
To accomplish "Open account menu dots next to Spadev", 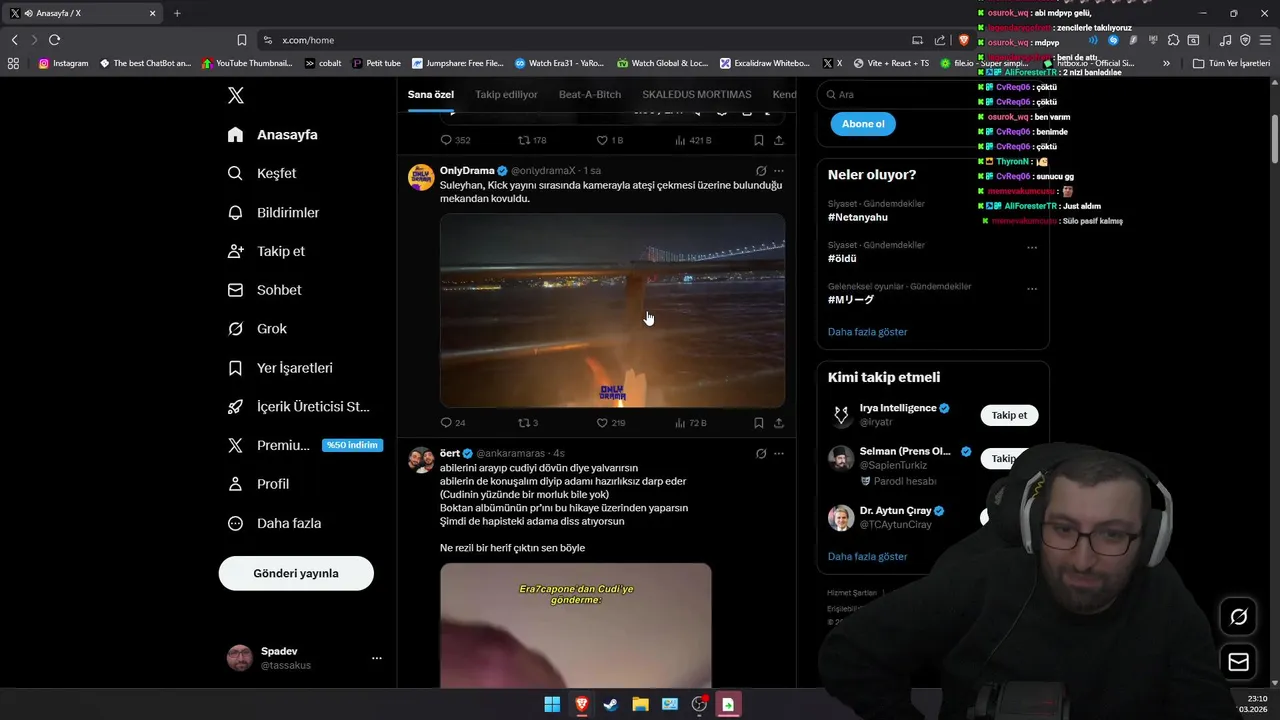I will pos(377,658).
